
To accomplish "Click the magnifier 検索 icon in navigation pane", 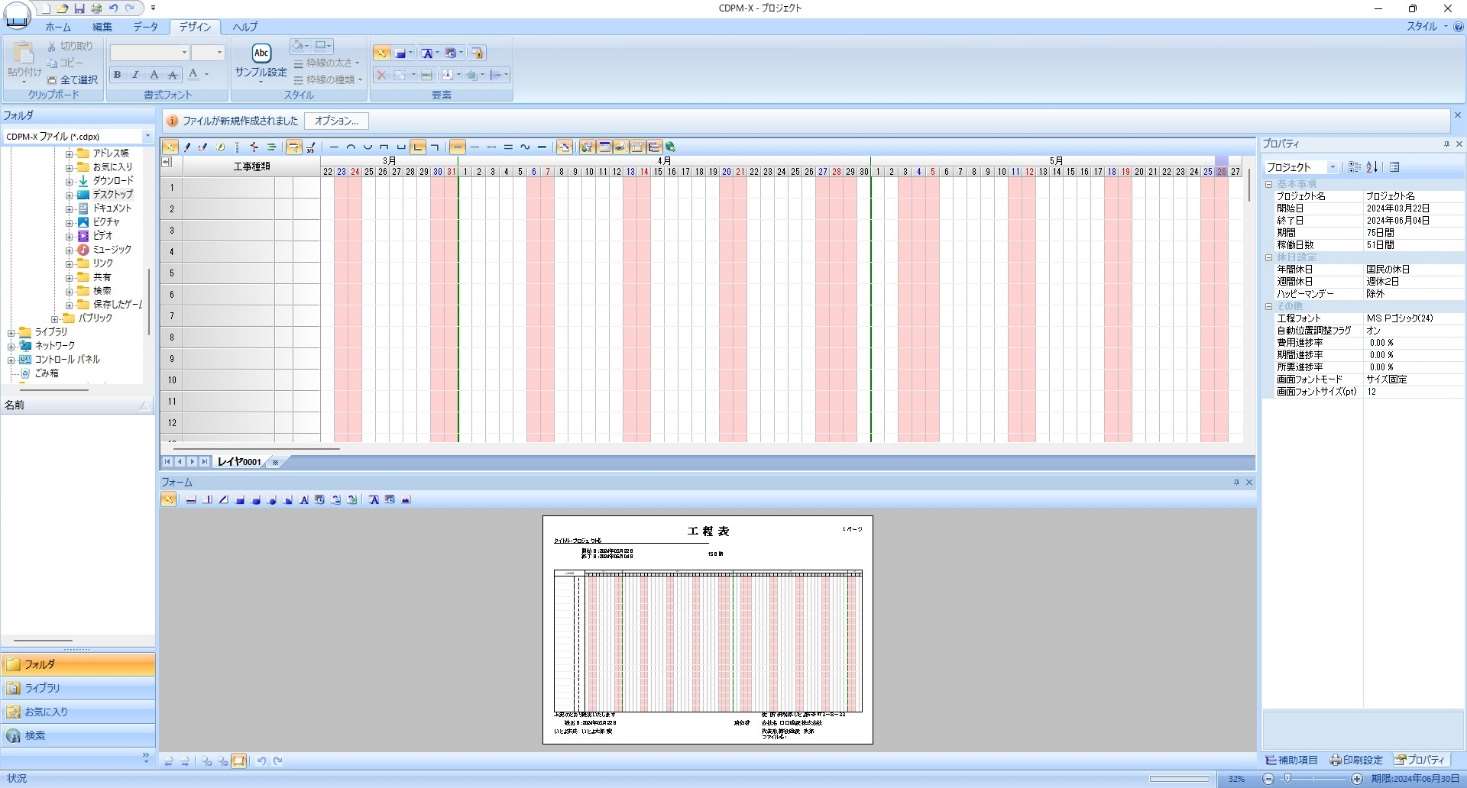I will coord(13,736).
